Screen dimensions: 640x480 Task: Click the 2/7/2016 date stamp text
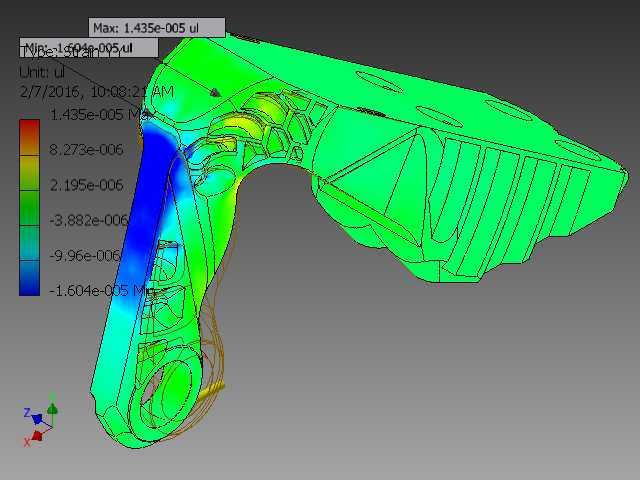[x=97, y=91]
